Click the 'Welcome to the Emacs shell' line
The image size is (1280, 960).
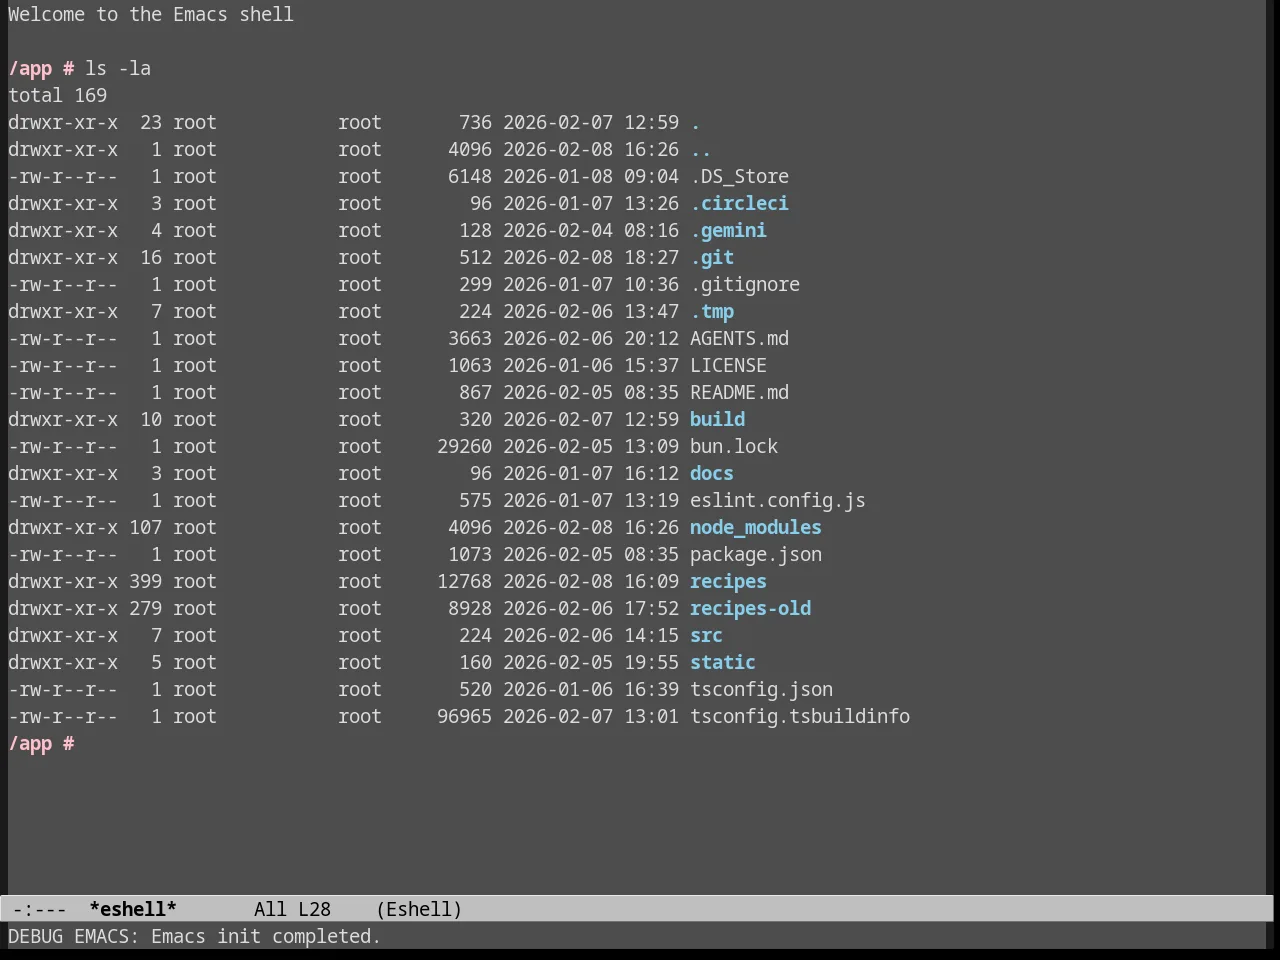151,14
